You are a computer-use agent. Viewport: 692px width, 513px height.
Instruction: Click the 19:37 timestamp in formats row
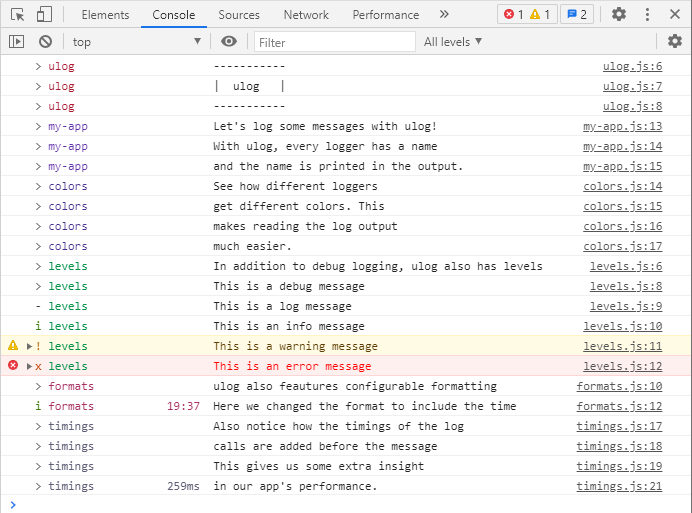click(183, 406)
